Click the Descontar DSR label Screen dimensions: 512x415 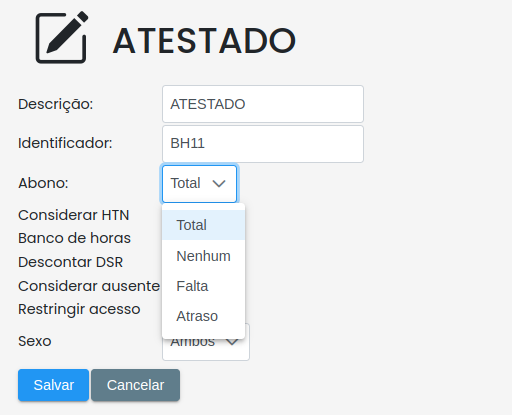tap(71, 262)
